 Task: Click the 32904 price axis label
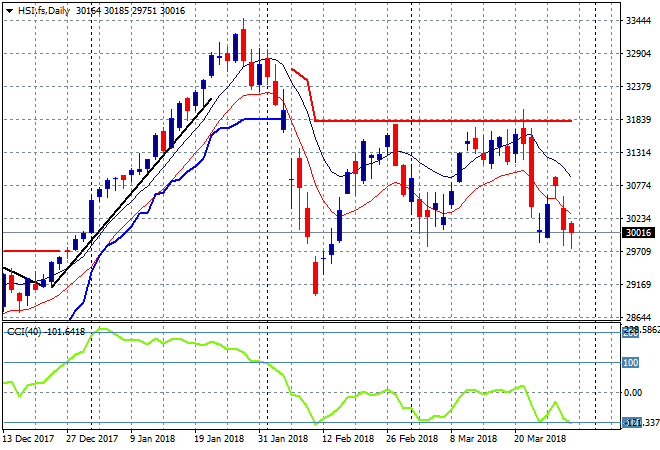point(638,54)
